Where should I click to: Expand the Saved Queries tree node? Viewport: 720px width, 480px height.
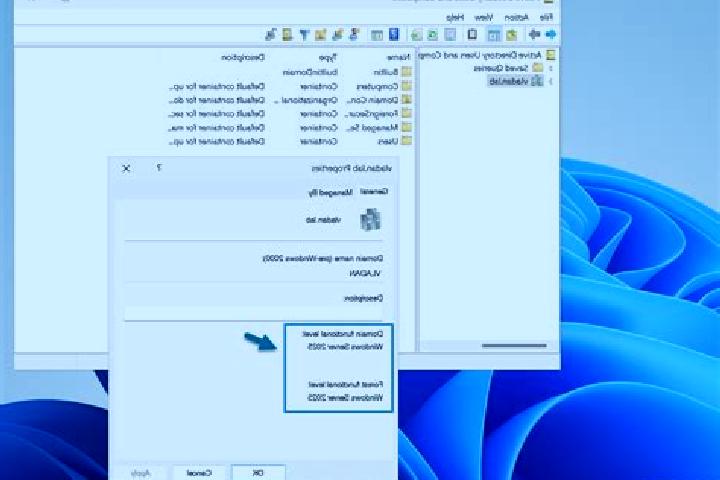tap(551, 68)
